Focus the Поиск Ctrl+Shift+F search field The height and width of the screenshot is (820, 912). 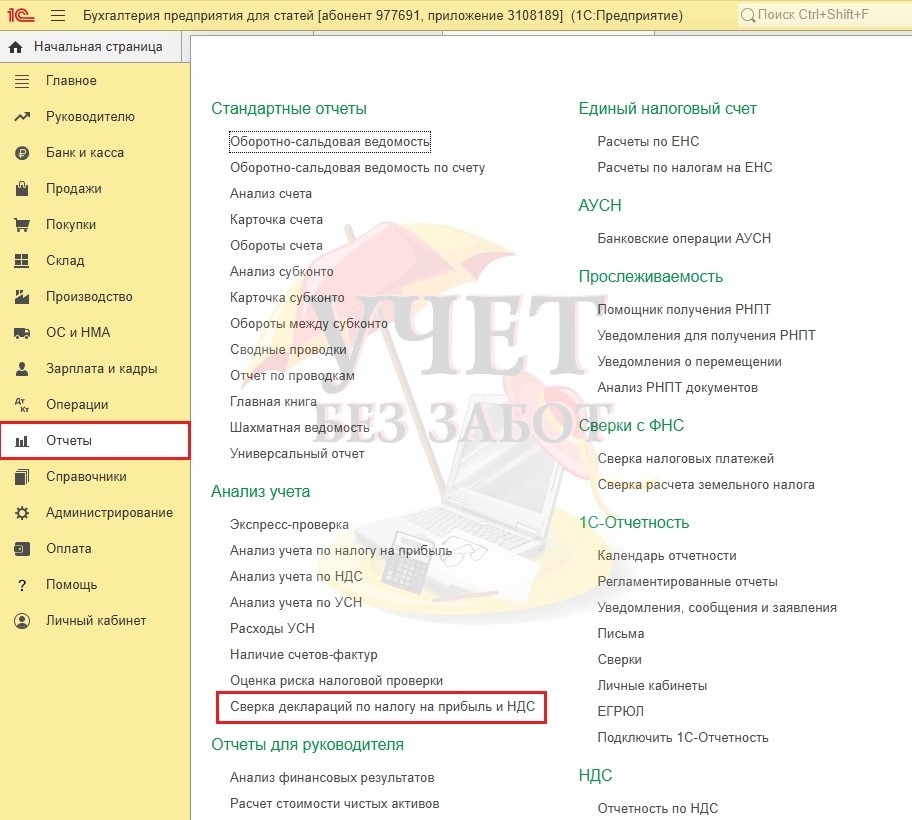point(824,15)
